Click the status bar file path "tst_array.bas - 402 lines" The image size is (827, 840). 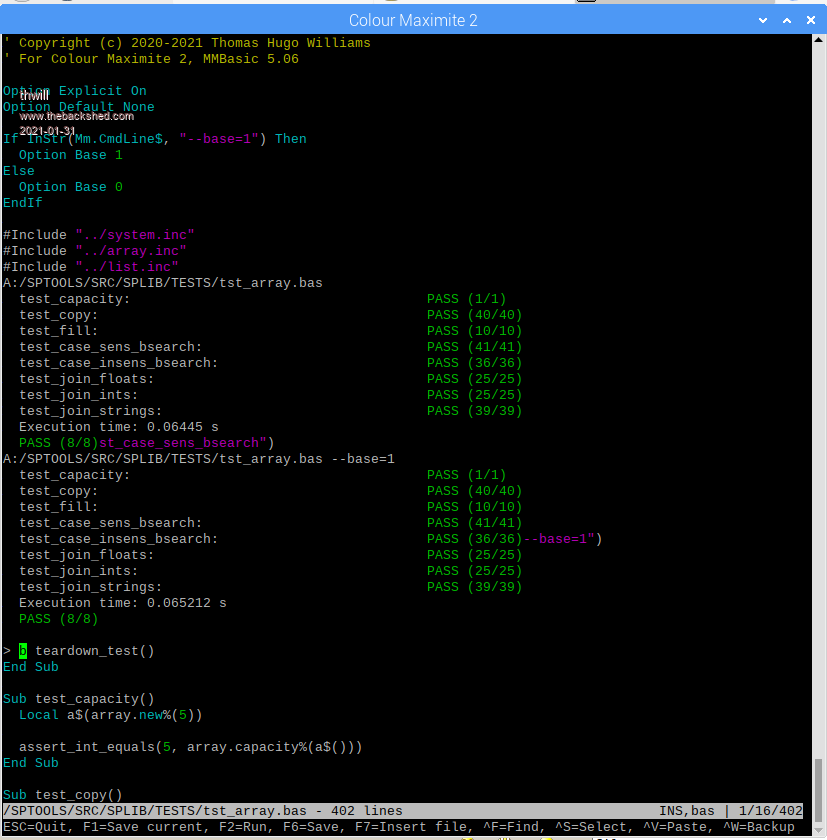[203, 811]
